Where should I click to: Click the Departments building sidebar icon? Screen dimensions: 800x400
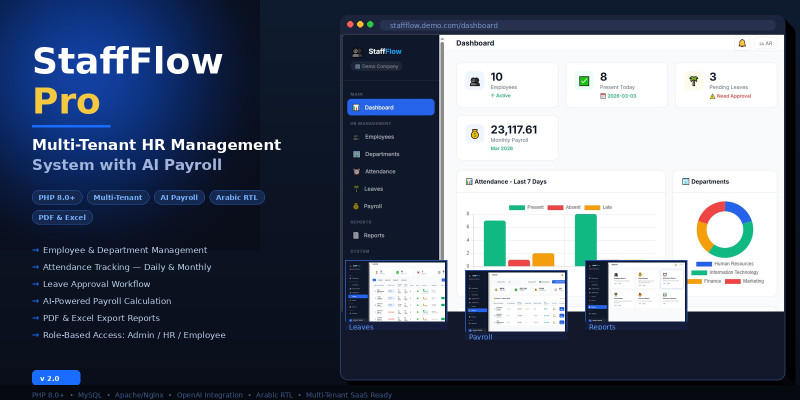pos(356,154)
